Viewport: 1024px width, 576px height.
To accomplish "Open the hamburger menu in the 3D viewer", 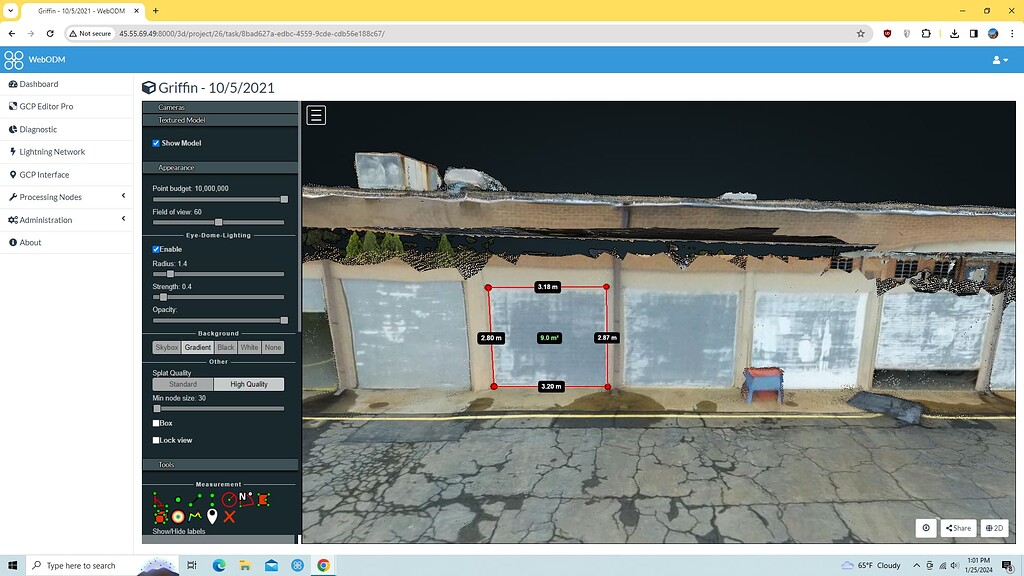I will point(315,114).
